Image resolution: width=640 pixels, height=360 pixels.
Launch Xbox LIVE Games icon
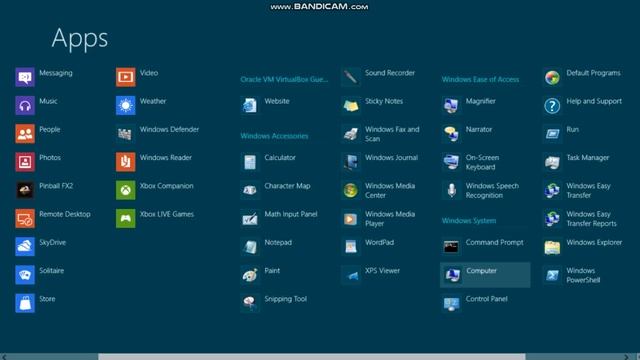click(x=126, y=218)
